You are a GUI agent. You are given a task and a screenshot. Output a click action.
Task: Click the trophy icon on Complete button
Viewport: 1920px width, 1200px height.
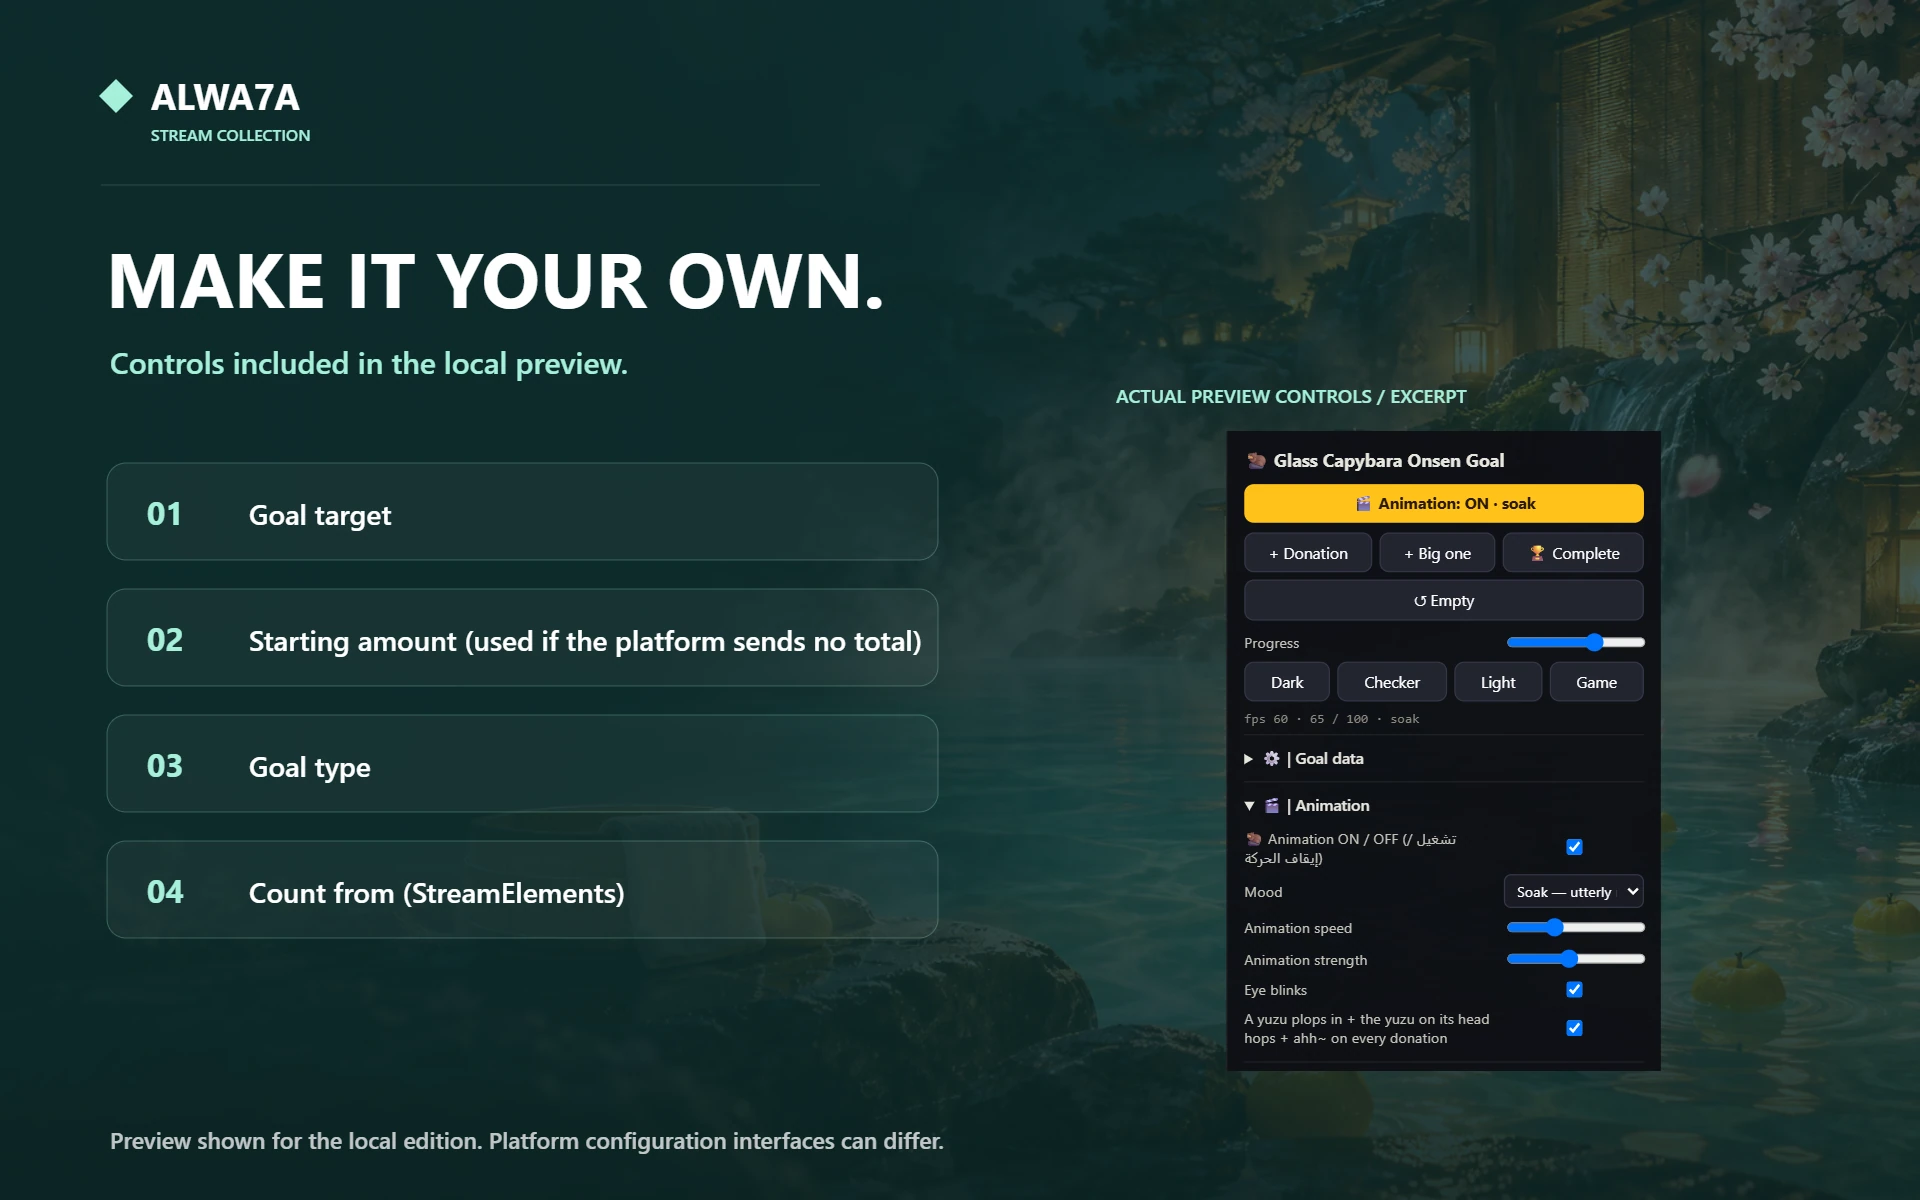(1537, 553)
